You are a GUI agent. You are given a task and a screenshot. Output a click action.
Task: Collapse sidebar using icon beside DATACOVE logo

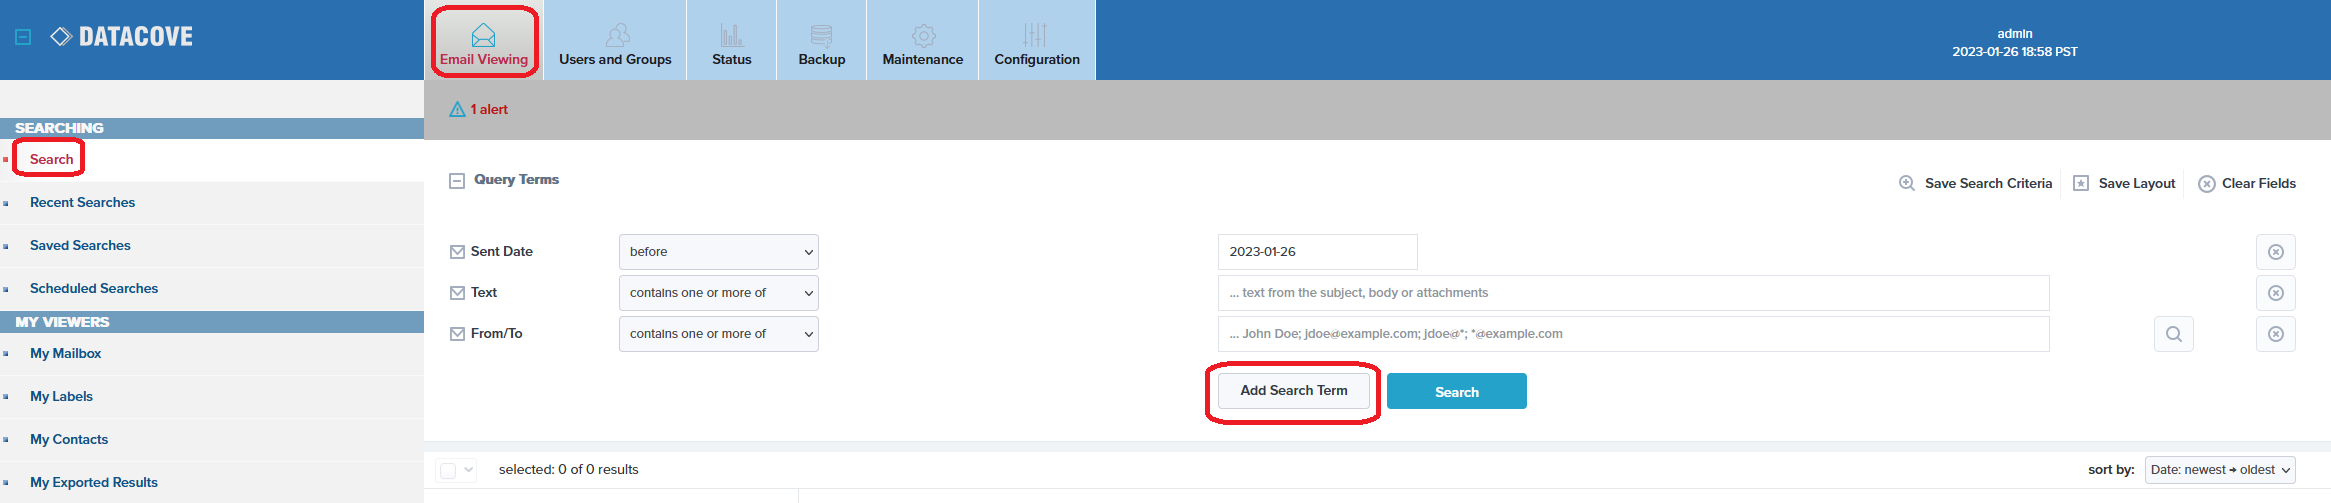click(x=23, y=37)
